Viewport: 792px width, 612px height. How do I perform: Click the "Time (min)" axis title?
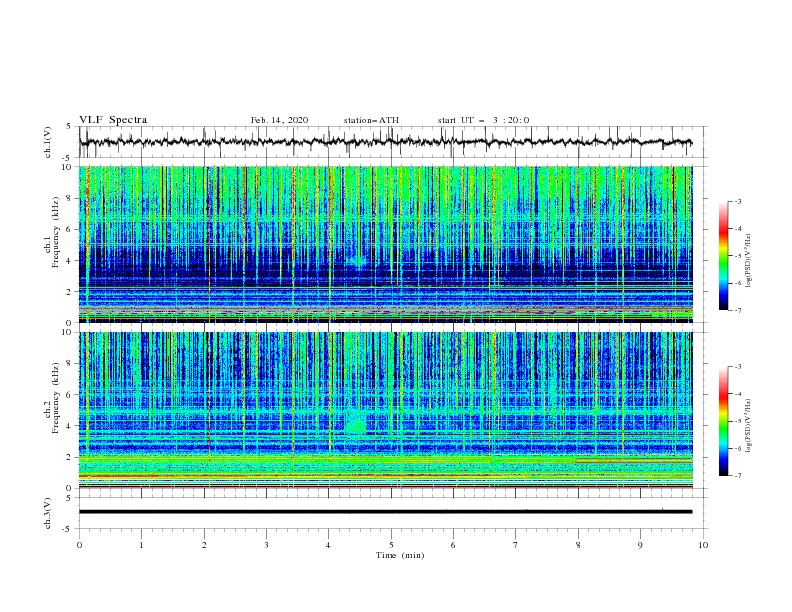click(x=400, y=555)
